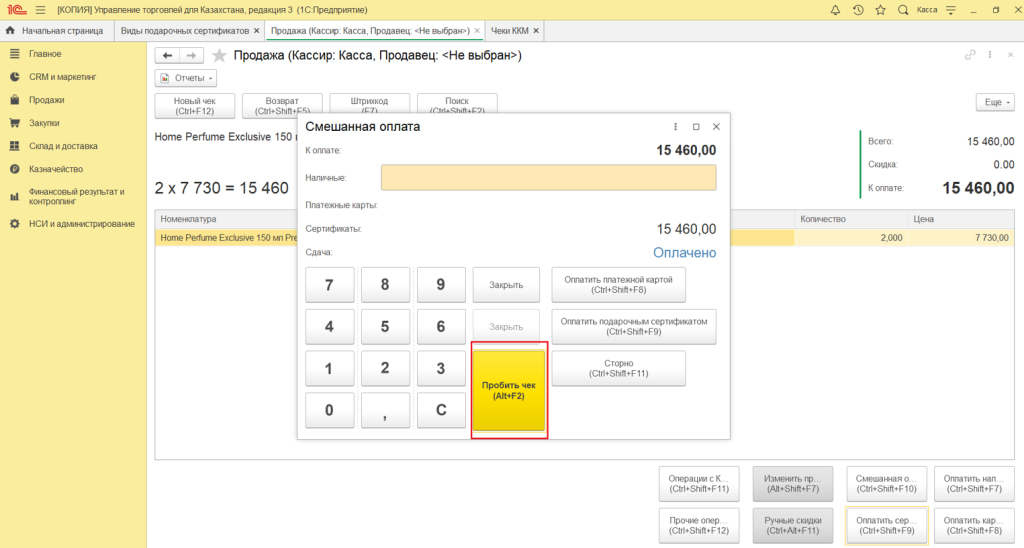Open Главное section in sidebar
The height and width of the screenshot is (548, 1024).
[45, 54]
